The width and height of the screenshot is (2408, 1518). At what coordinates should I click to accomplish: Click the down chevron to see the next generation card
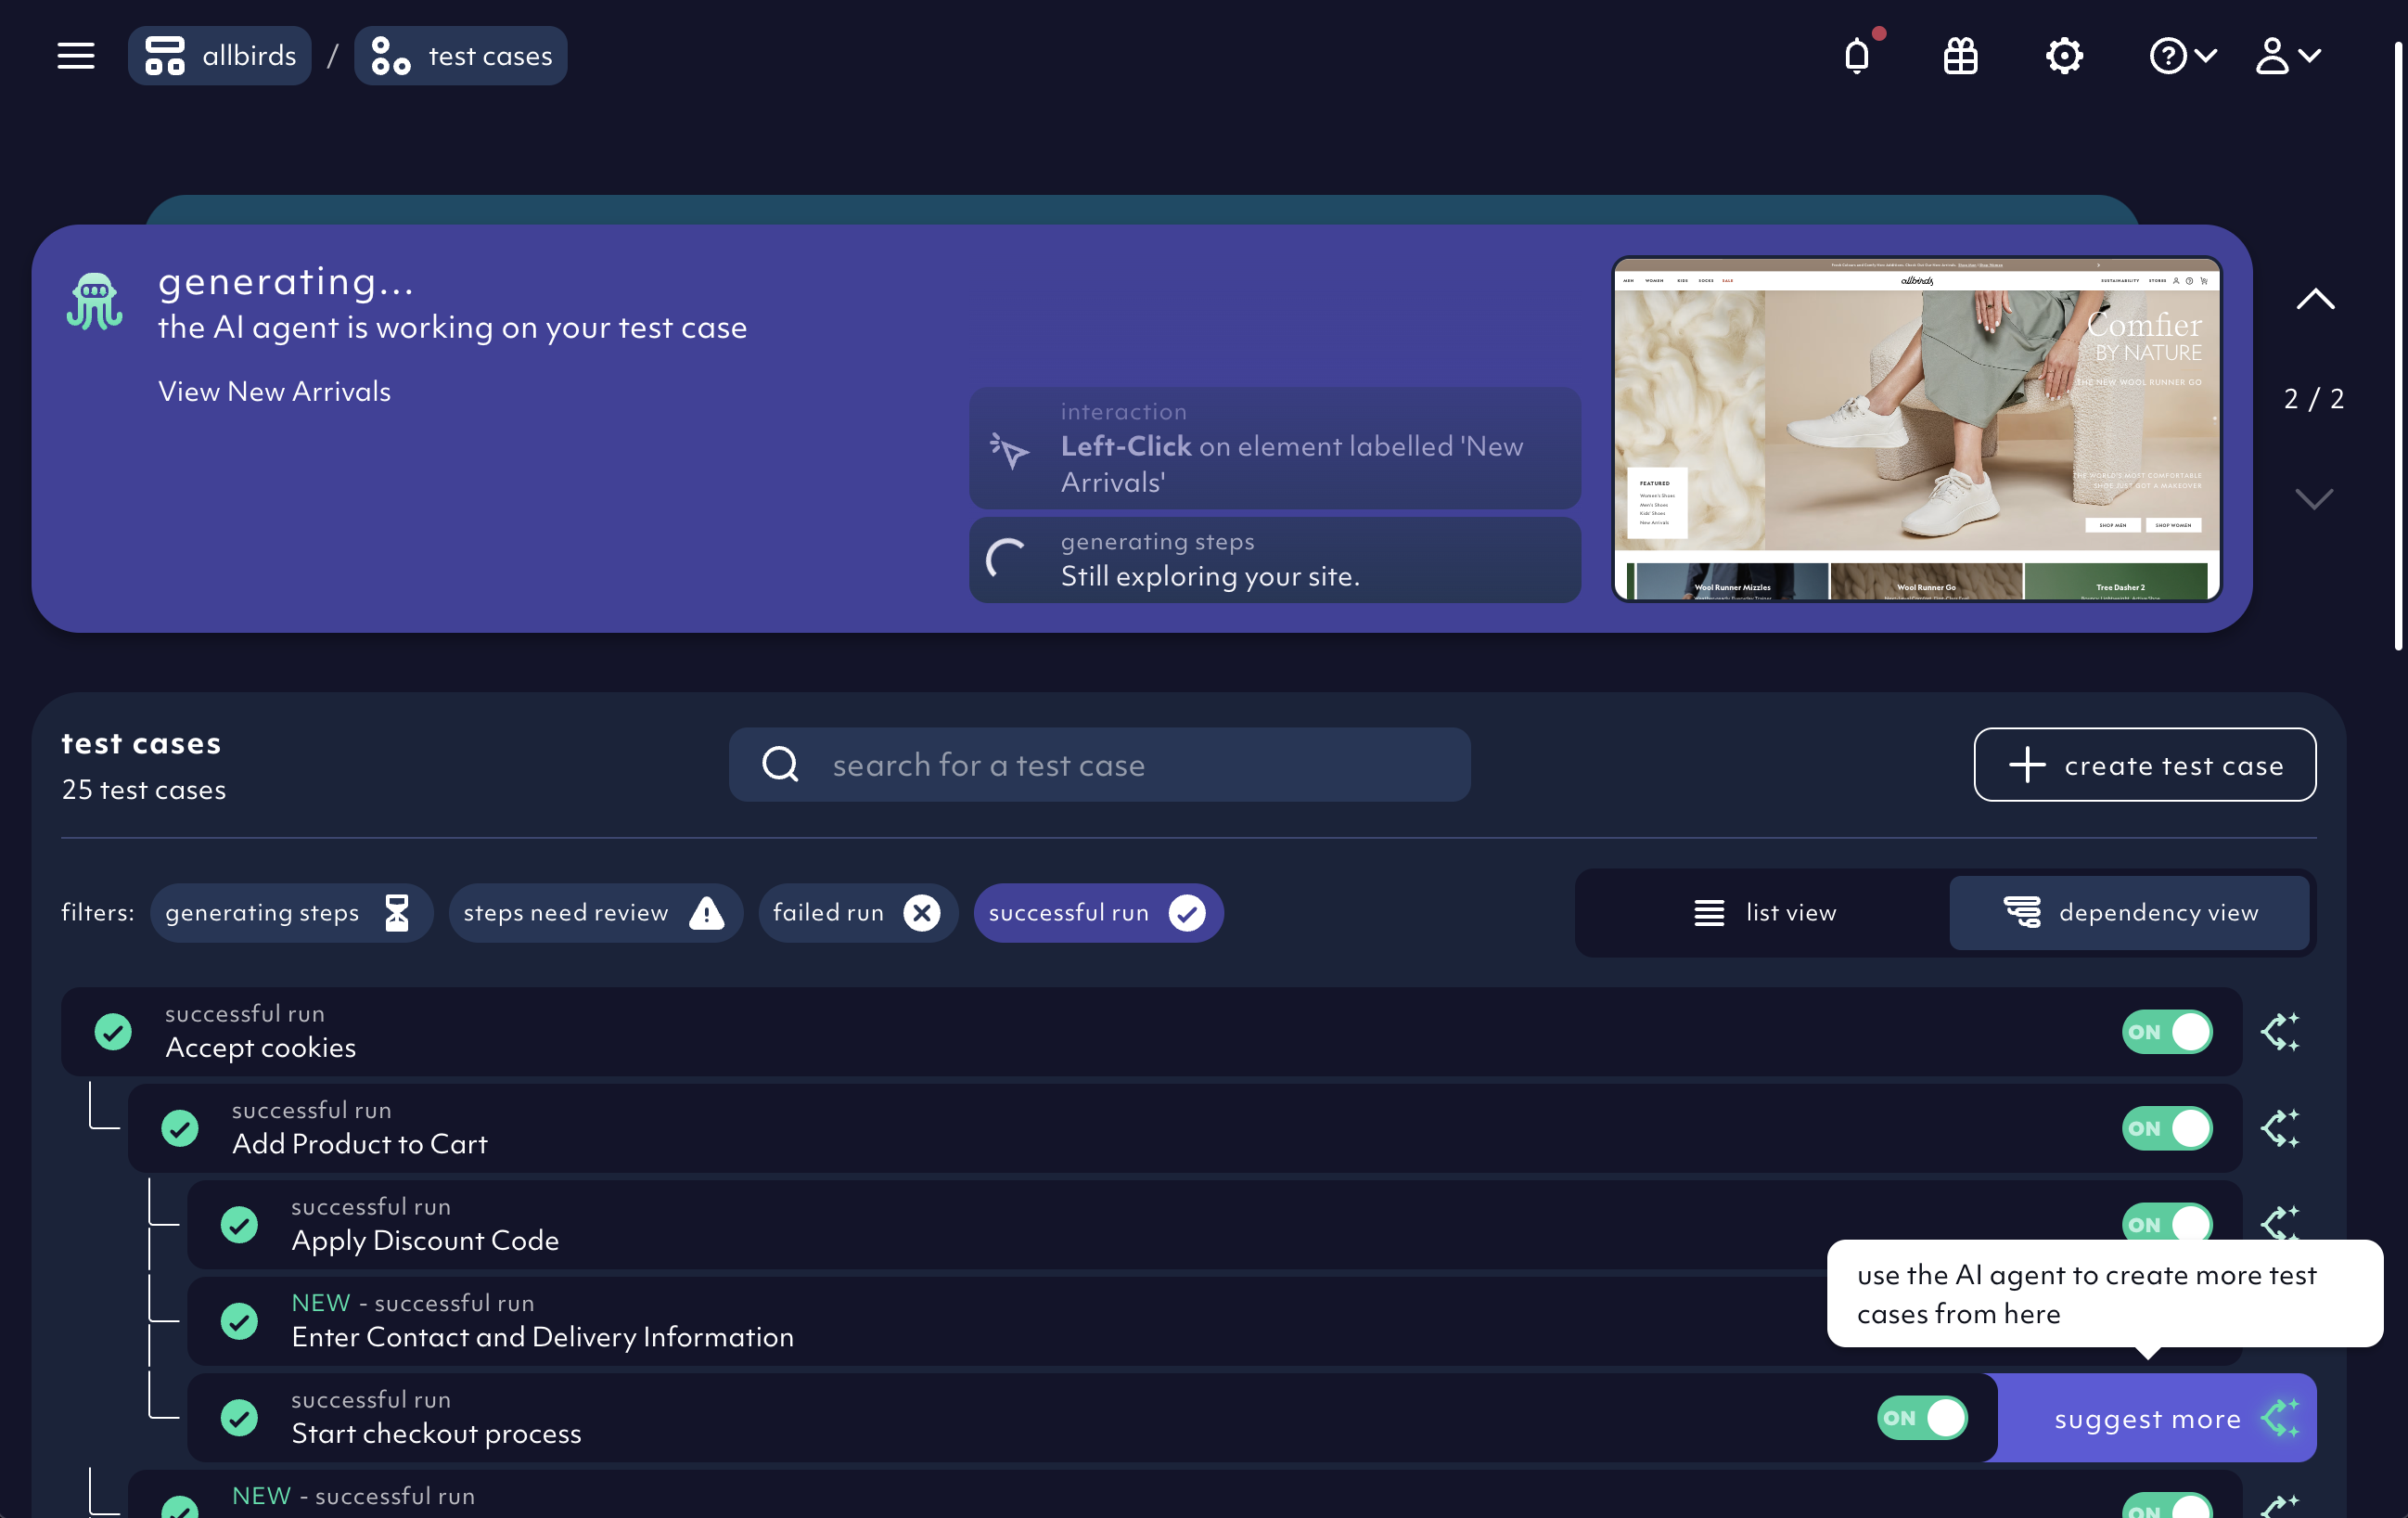[2313, 500]
